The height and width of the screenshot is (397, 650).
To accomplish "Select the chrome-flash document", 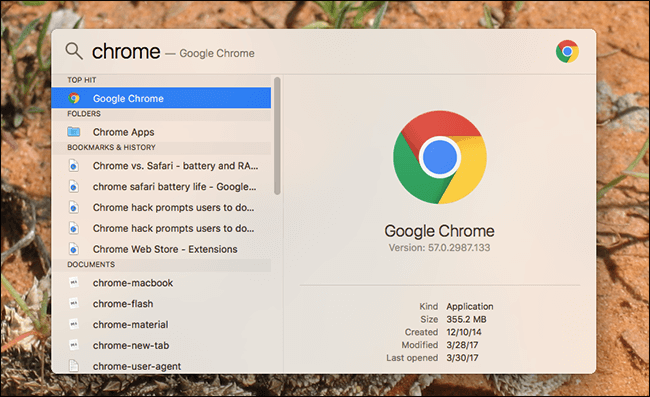I will coord(161,303).
